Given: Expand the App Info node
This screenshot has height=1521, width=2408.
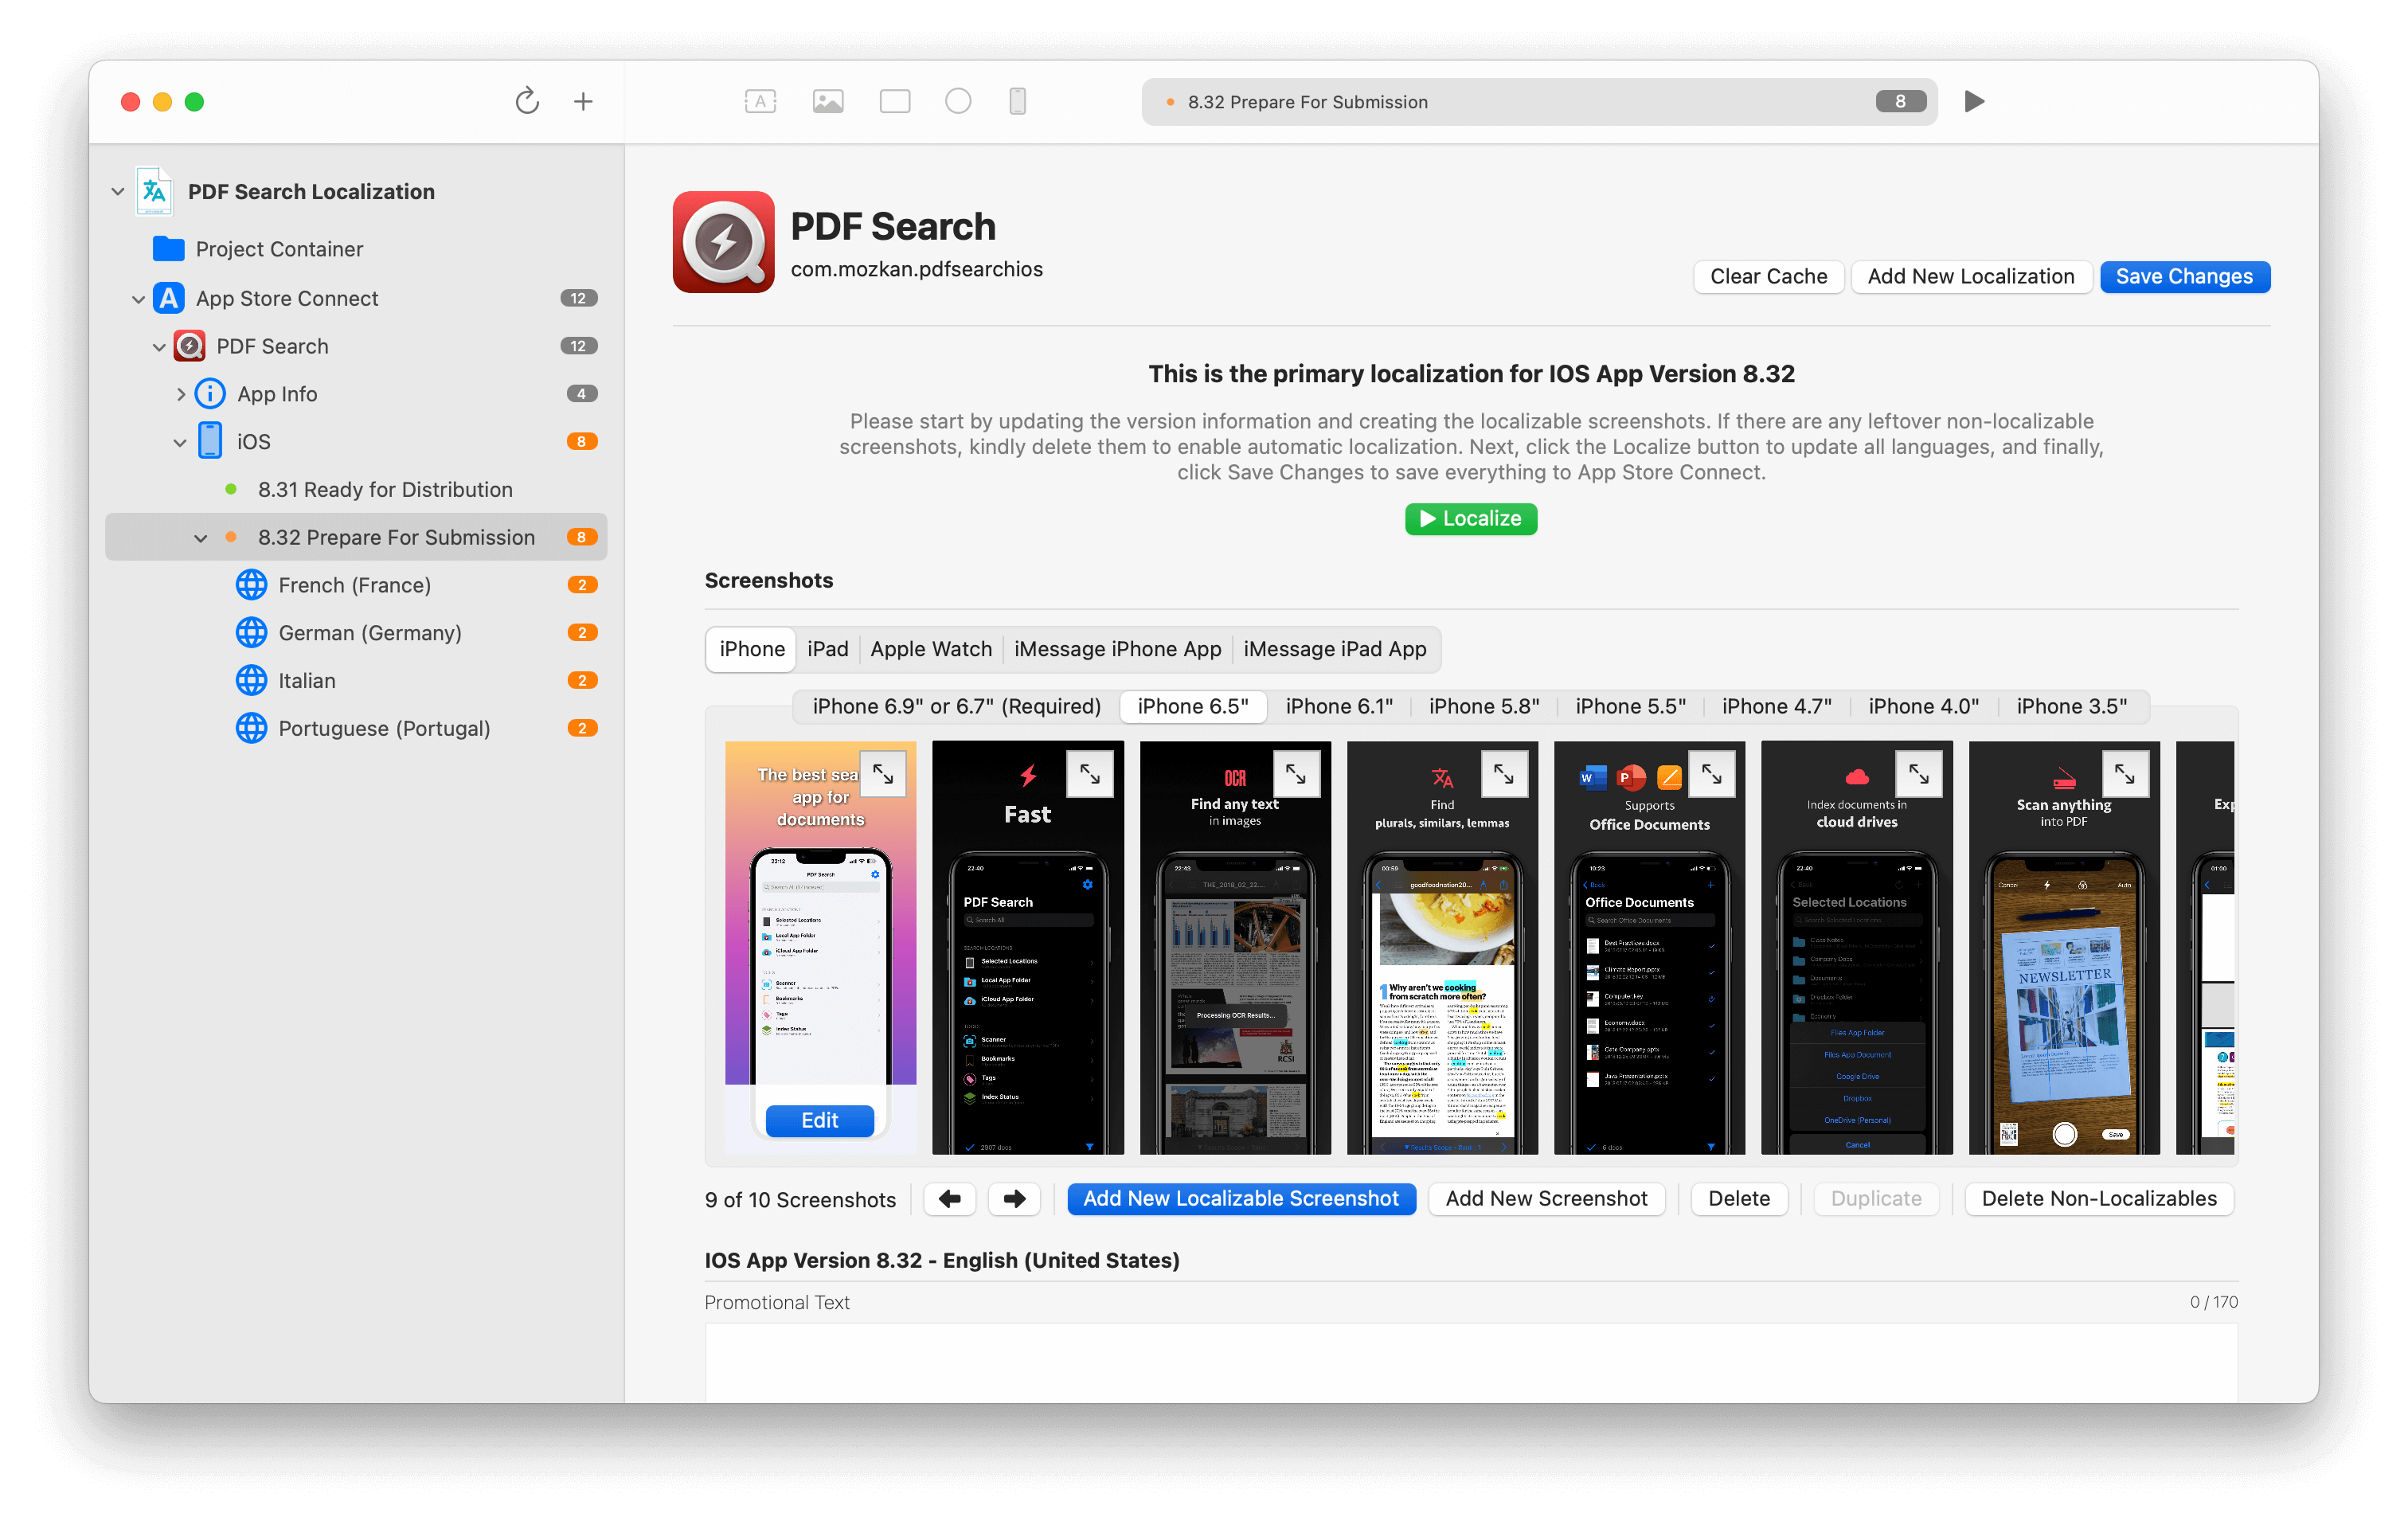Looking at the screenshot, I should click(180, 394).
